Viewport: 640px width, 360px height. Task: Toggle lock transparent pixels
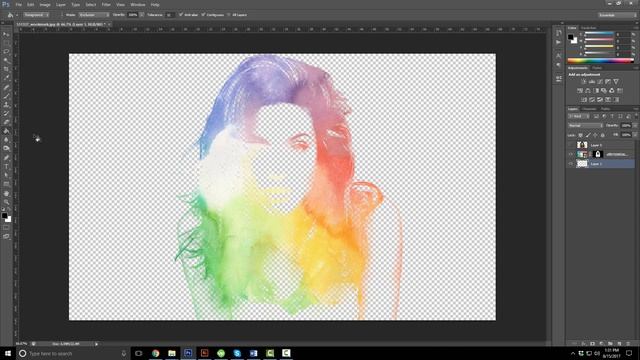tap(580, 135)
